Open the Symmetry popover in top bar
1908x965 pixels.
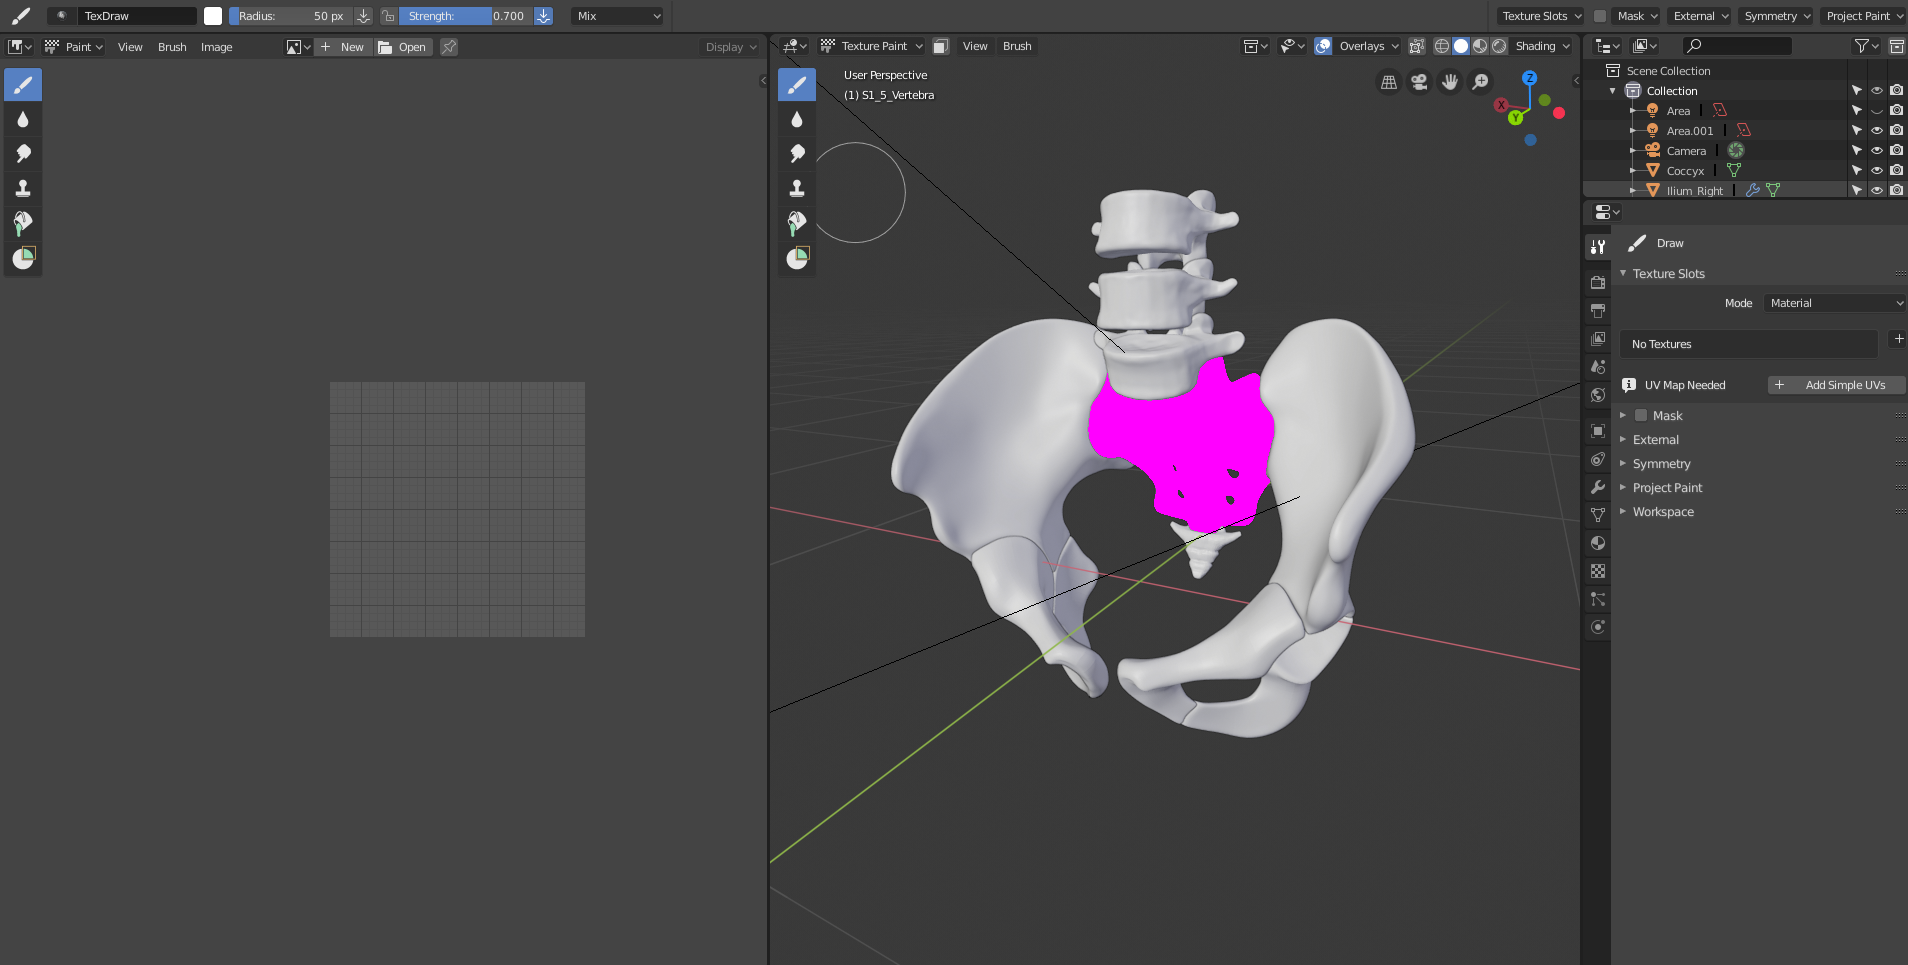click(x=1776, y=16)
